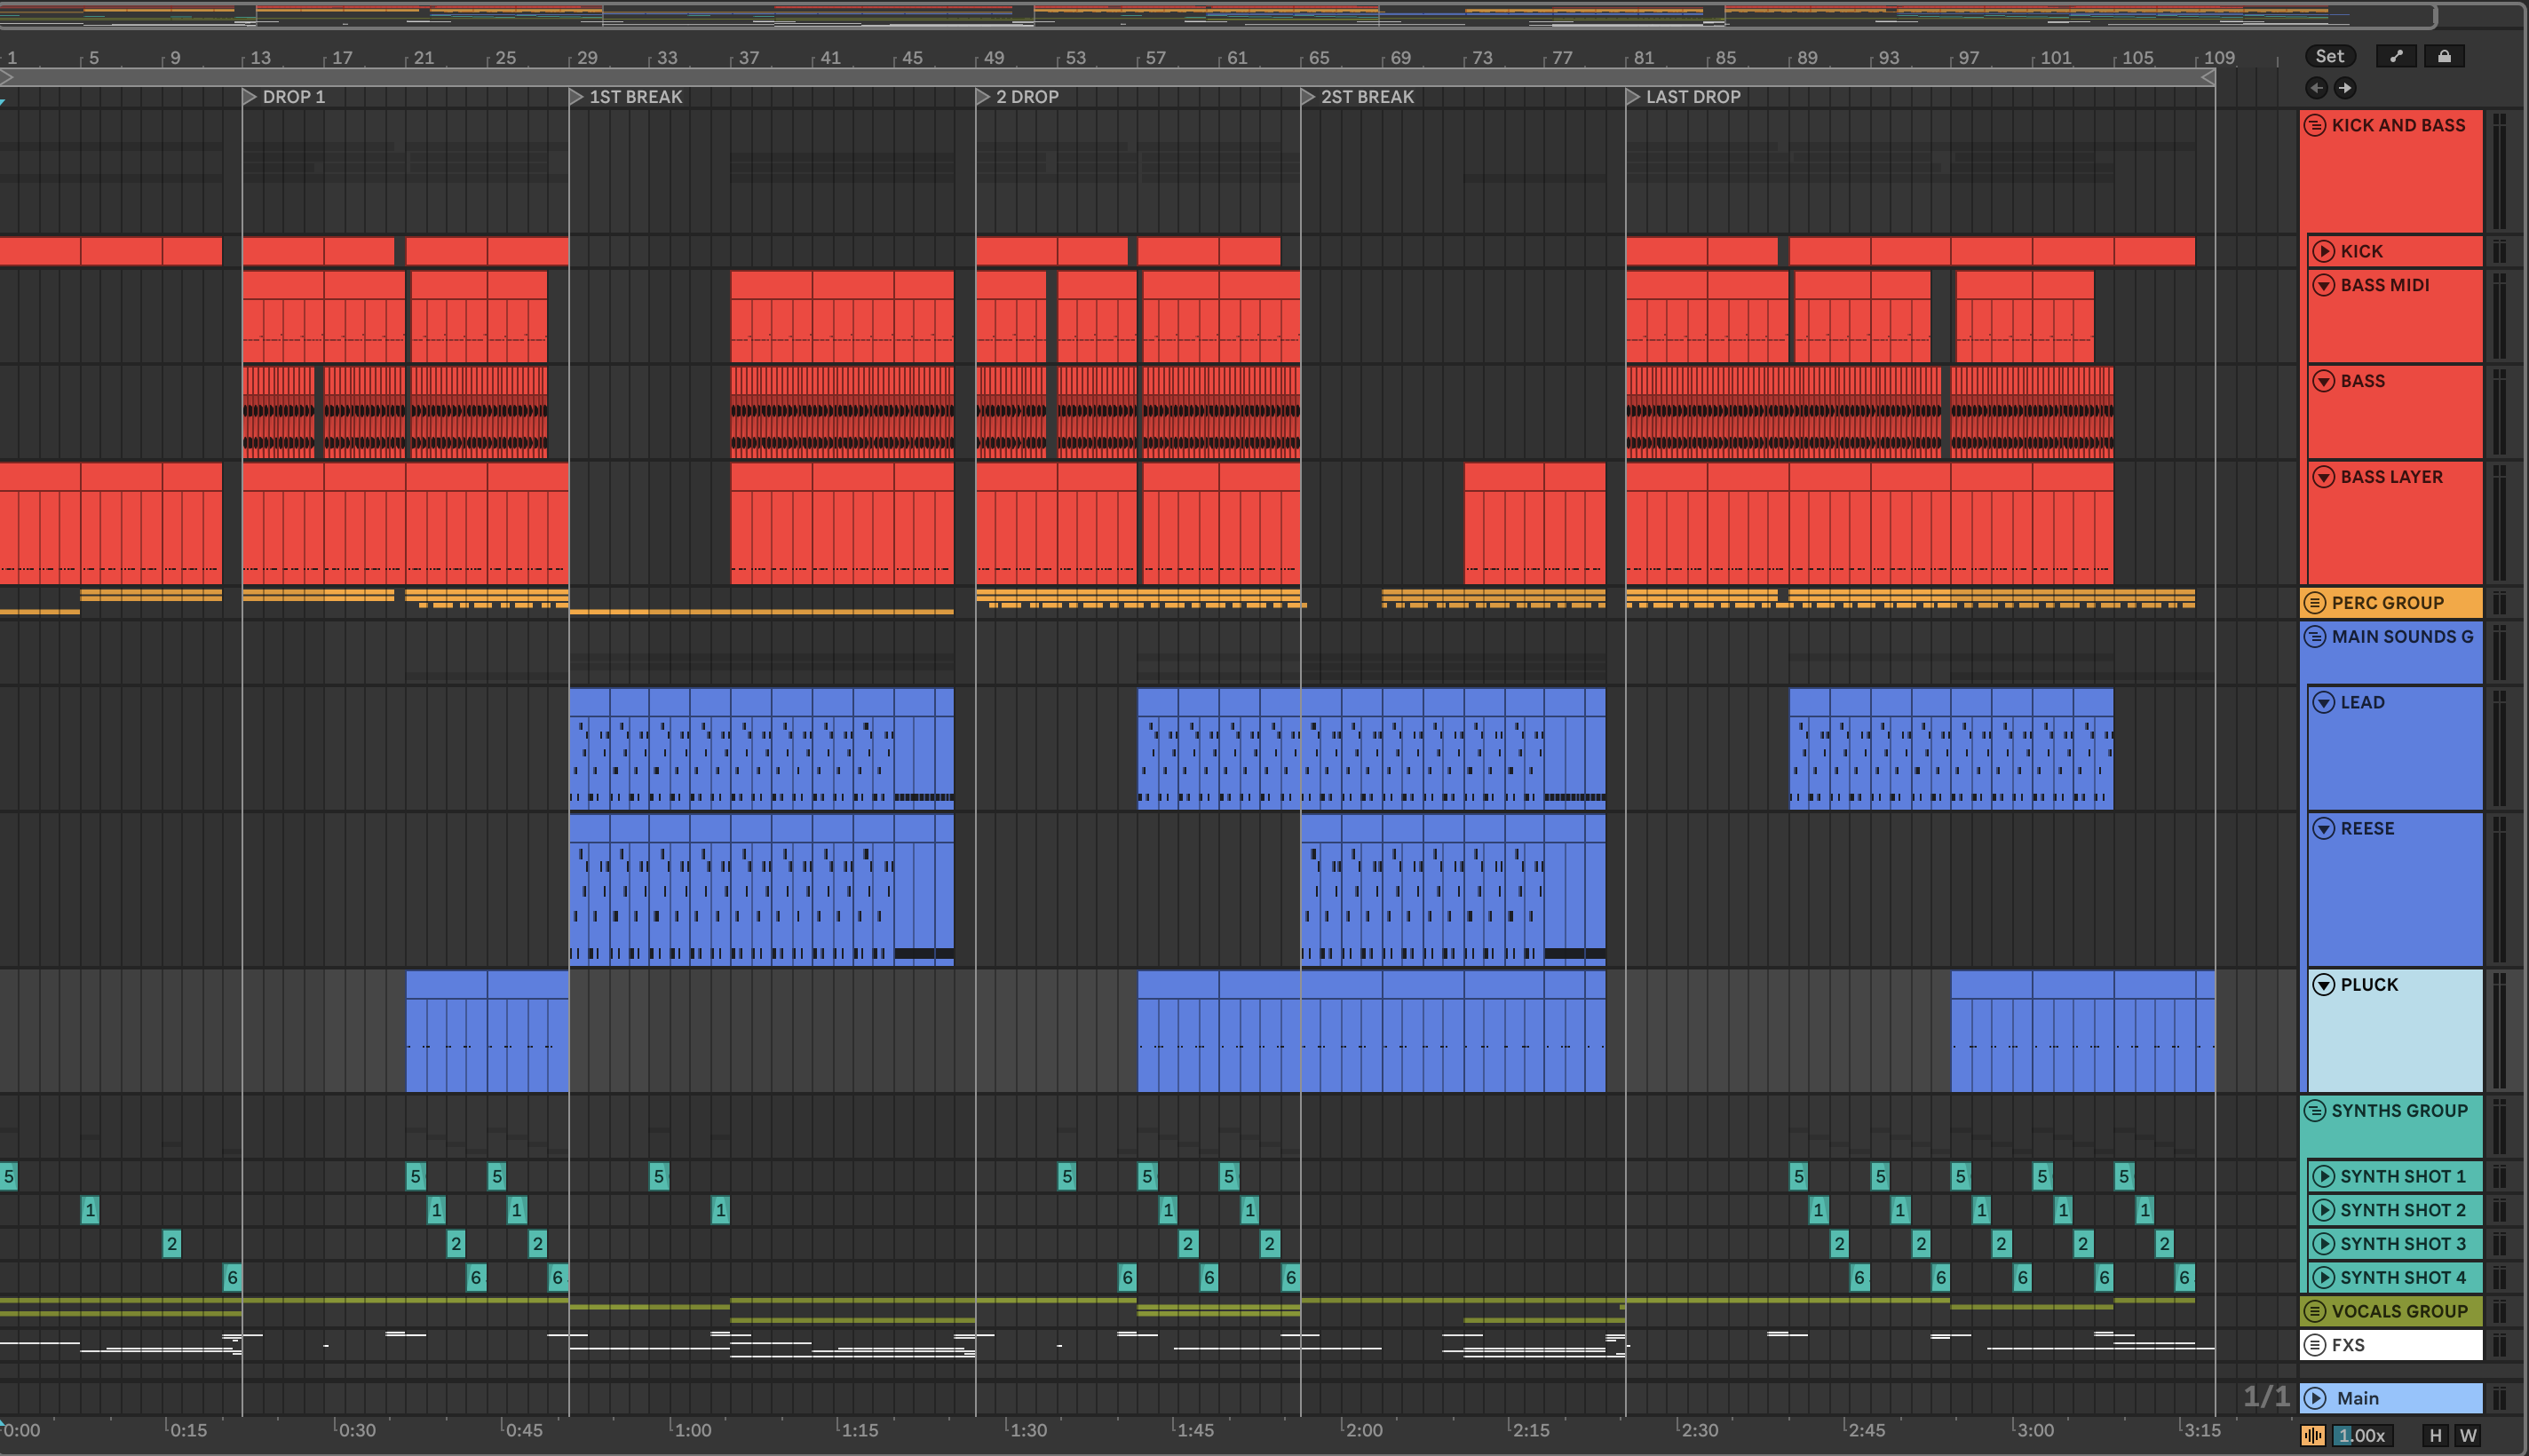This screenshot has height=1456, width=2529.
Task: Toggle the W width optimize button
Action: pos(2468,1436)
